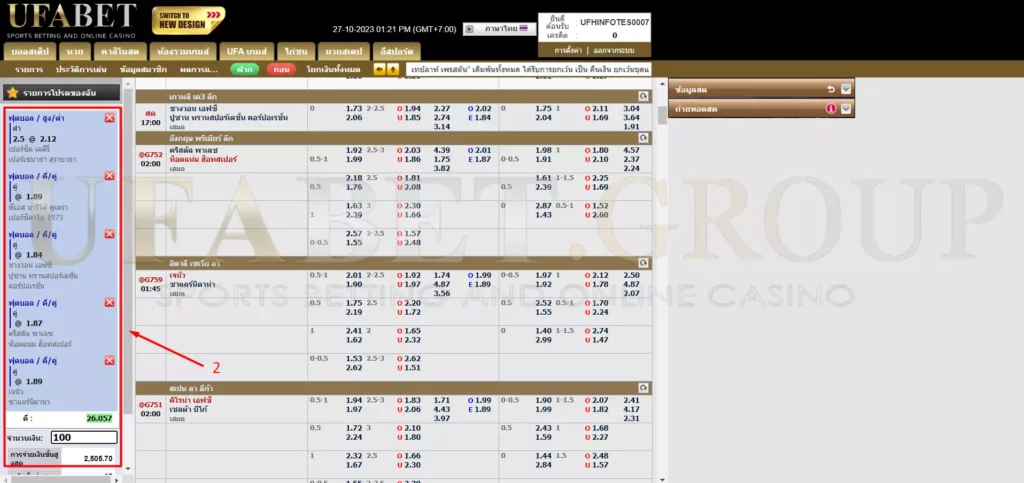The image size is (1024, 483).
Task: Click the return arrow icon in ข้อมูลสด panel
Action: 831,88
